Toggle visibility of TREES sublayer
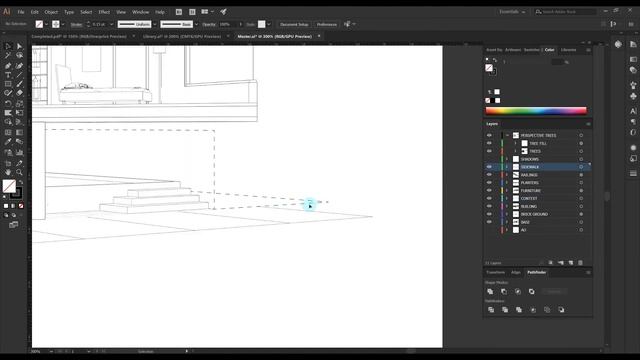The width and height of the screenshot is (640, 360). tap(489, 151)
